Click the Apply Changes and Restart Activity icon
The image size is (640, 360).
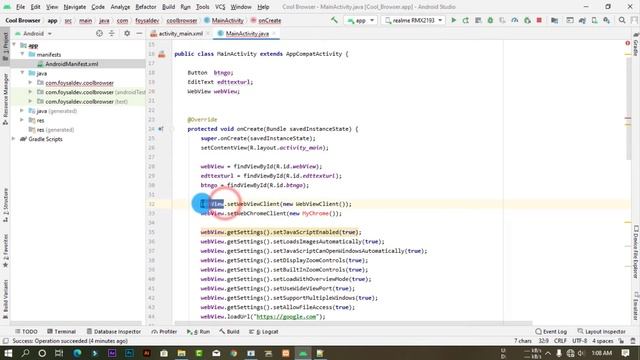click(x=466, y=20)
